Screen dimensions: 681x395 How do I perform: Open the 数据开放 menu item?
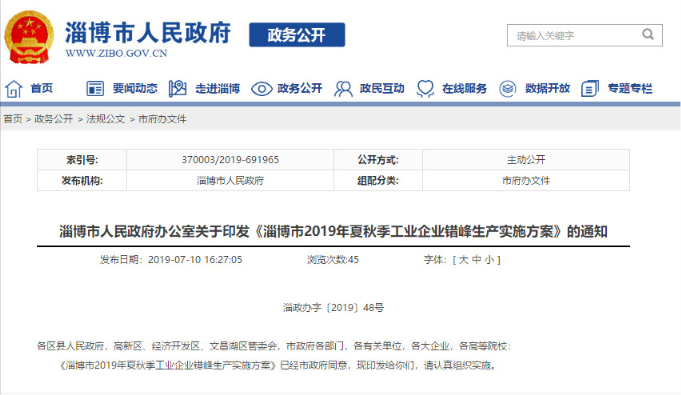pos(547,89)
